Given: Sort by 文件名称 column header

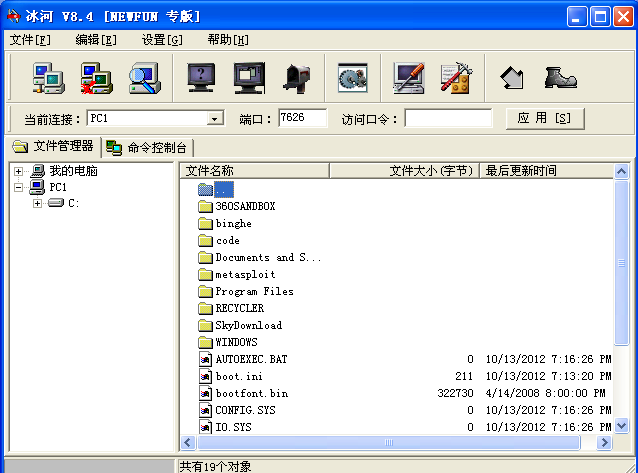Looking at the screenshot, I should (x=255, y=171).
